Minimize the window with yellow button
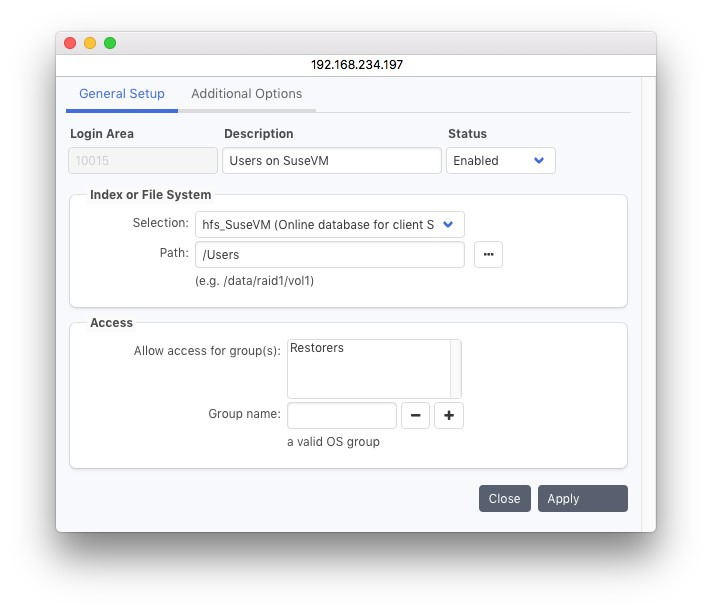This screenshot has width=712, height=612. tap(90, 43)
